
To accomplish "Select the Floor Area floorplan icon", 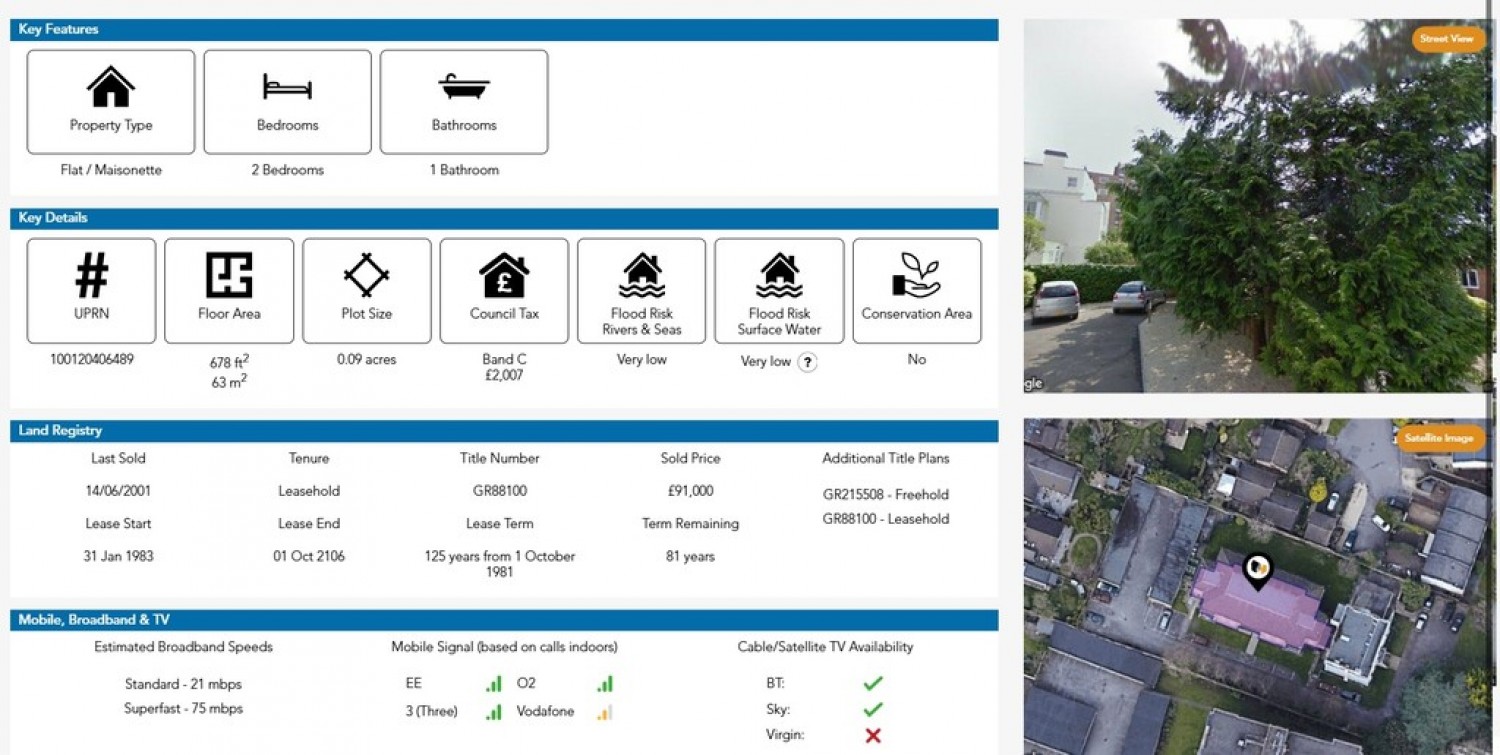I will (229, 275).
